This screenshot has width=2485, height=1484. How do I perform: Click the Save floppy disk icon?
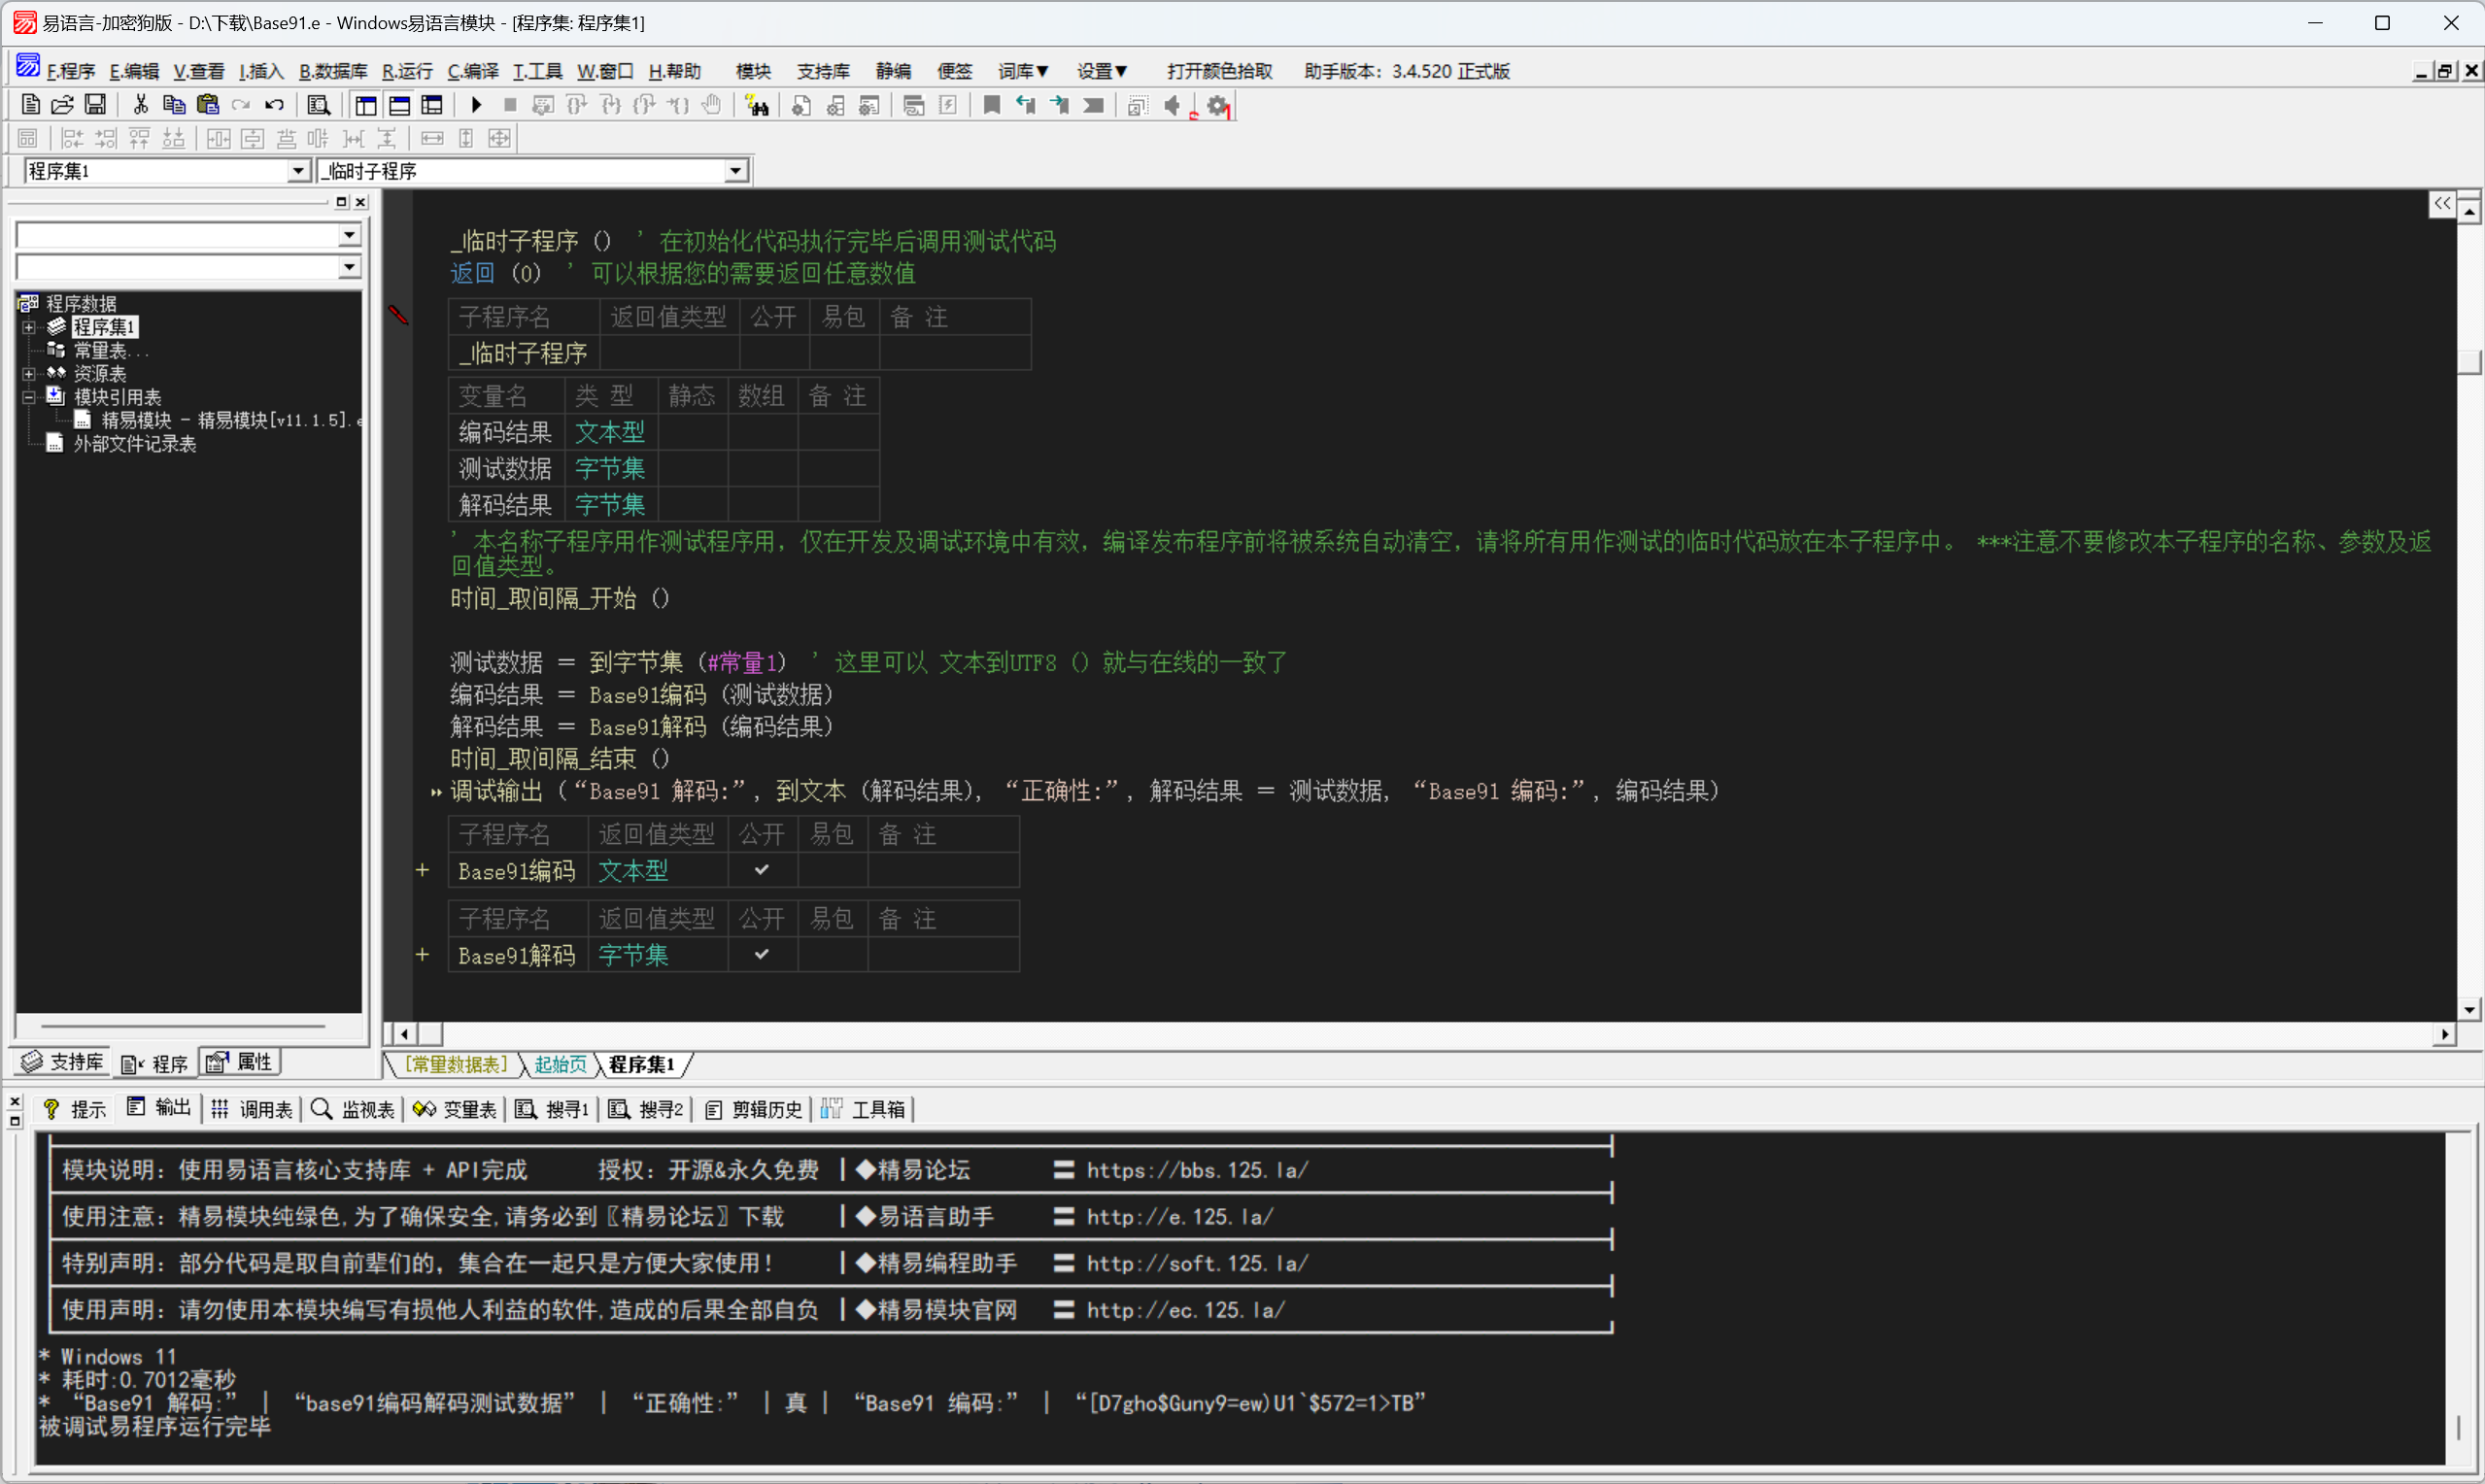pos(95,105)
